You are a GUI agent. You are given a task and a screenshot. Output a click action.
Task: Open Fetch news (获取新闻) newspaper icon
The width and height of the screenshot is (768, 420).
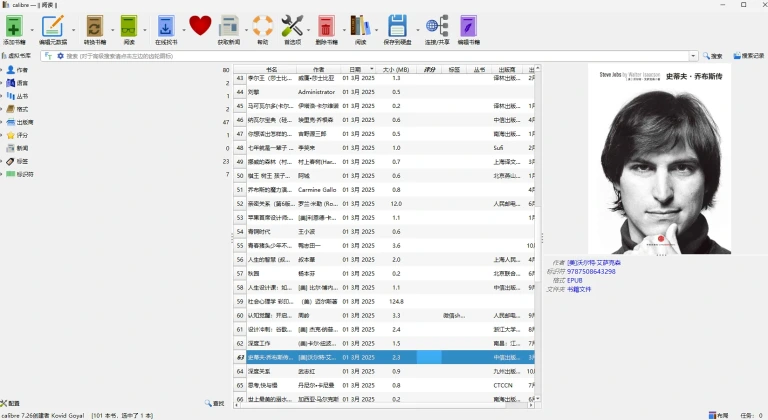pyautogui.click(x=228, y=26)
